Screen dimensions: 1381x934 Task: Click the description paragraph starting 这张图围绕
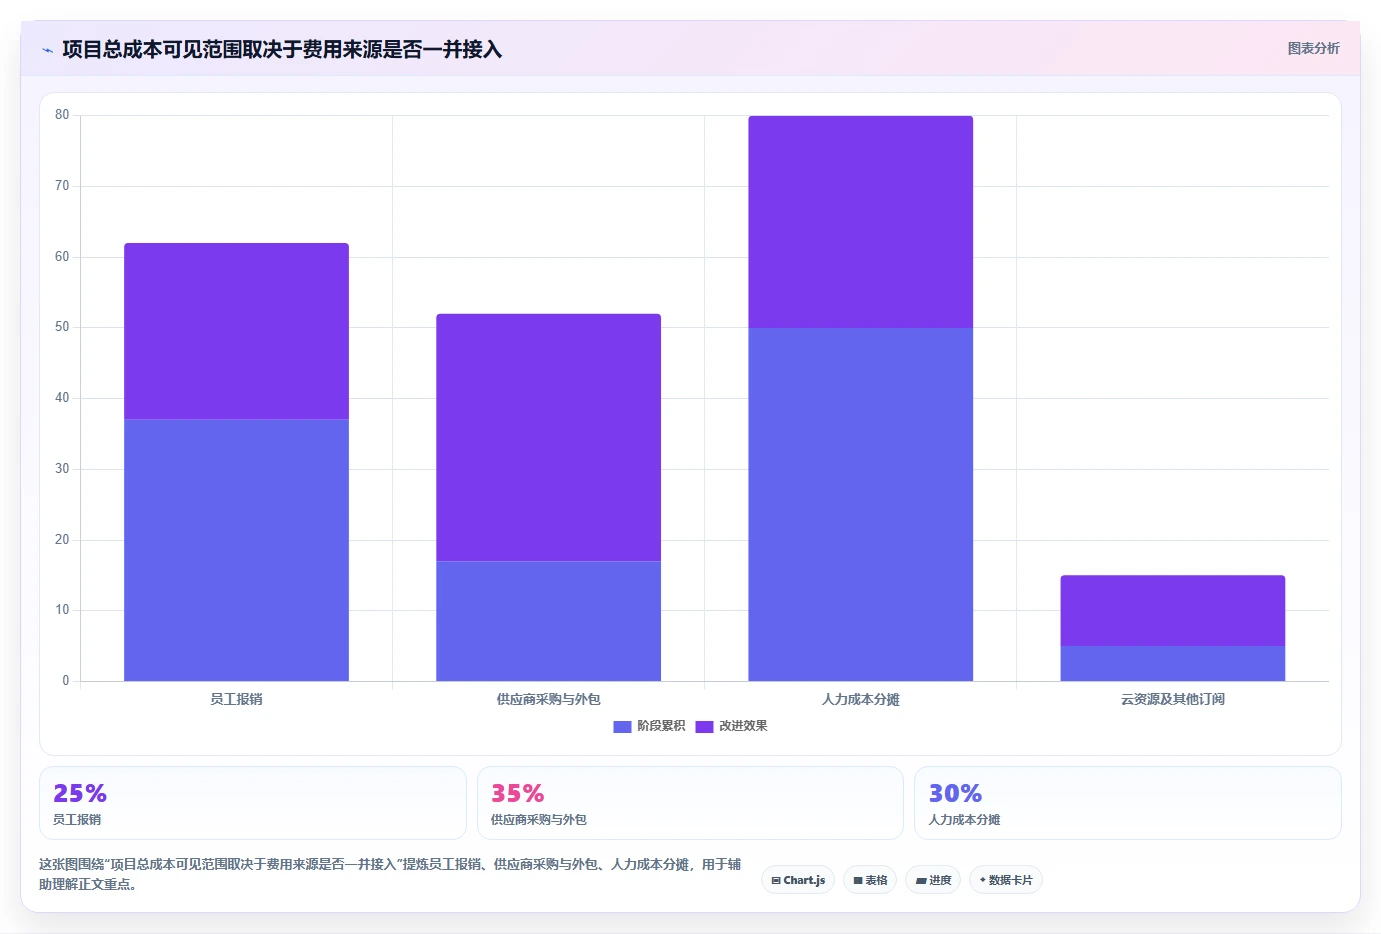[x=390, y=874]
